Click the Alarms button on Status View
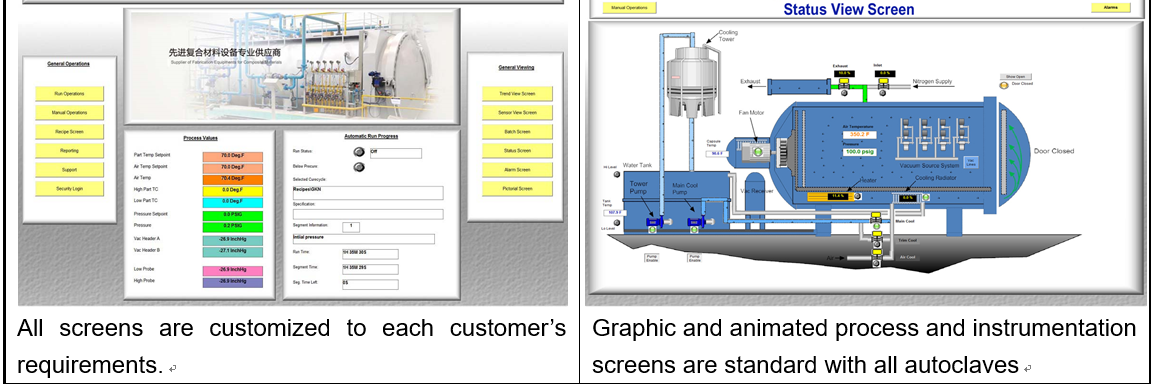Image resolution: width=1151 pixels, height=384 pixels. click(1111, 8)
